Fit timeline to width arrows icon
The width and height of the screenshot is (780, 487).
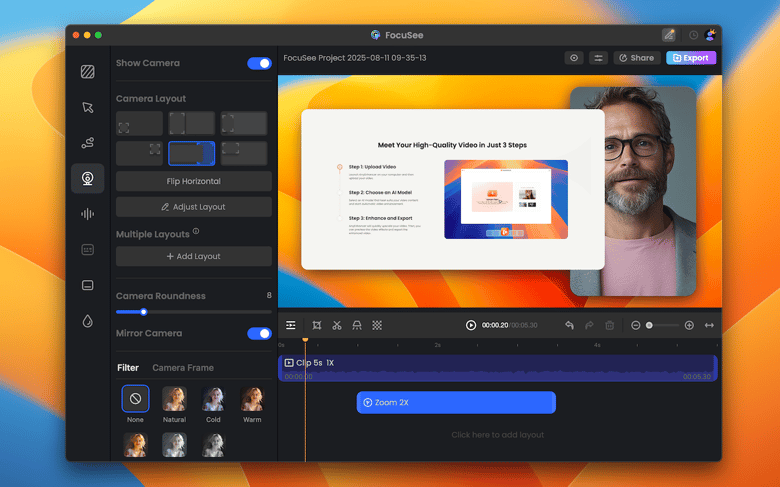pos(709,325)
